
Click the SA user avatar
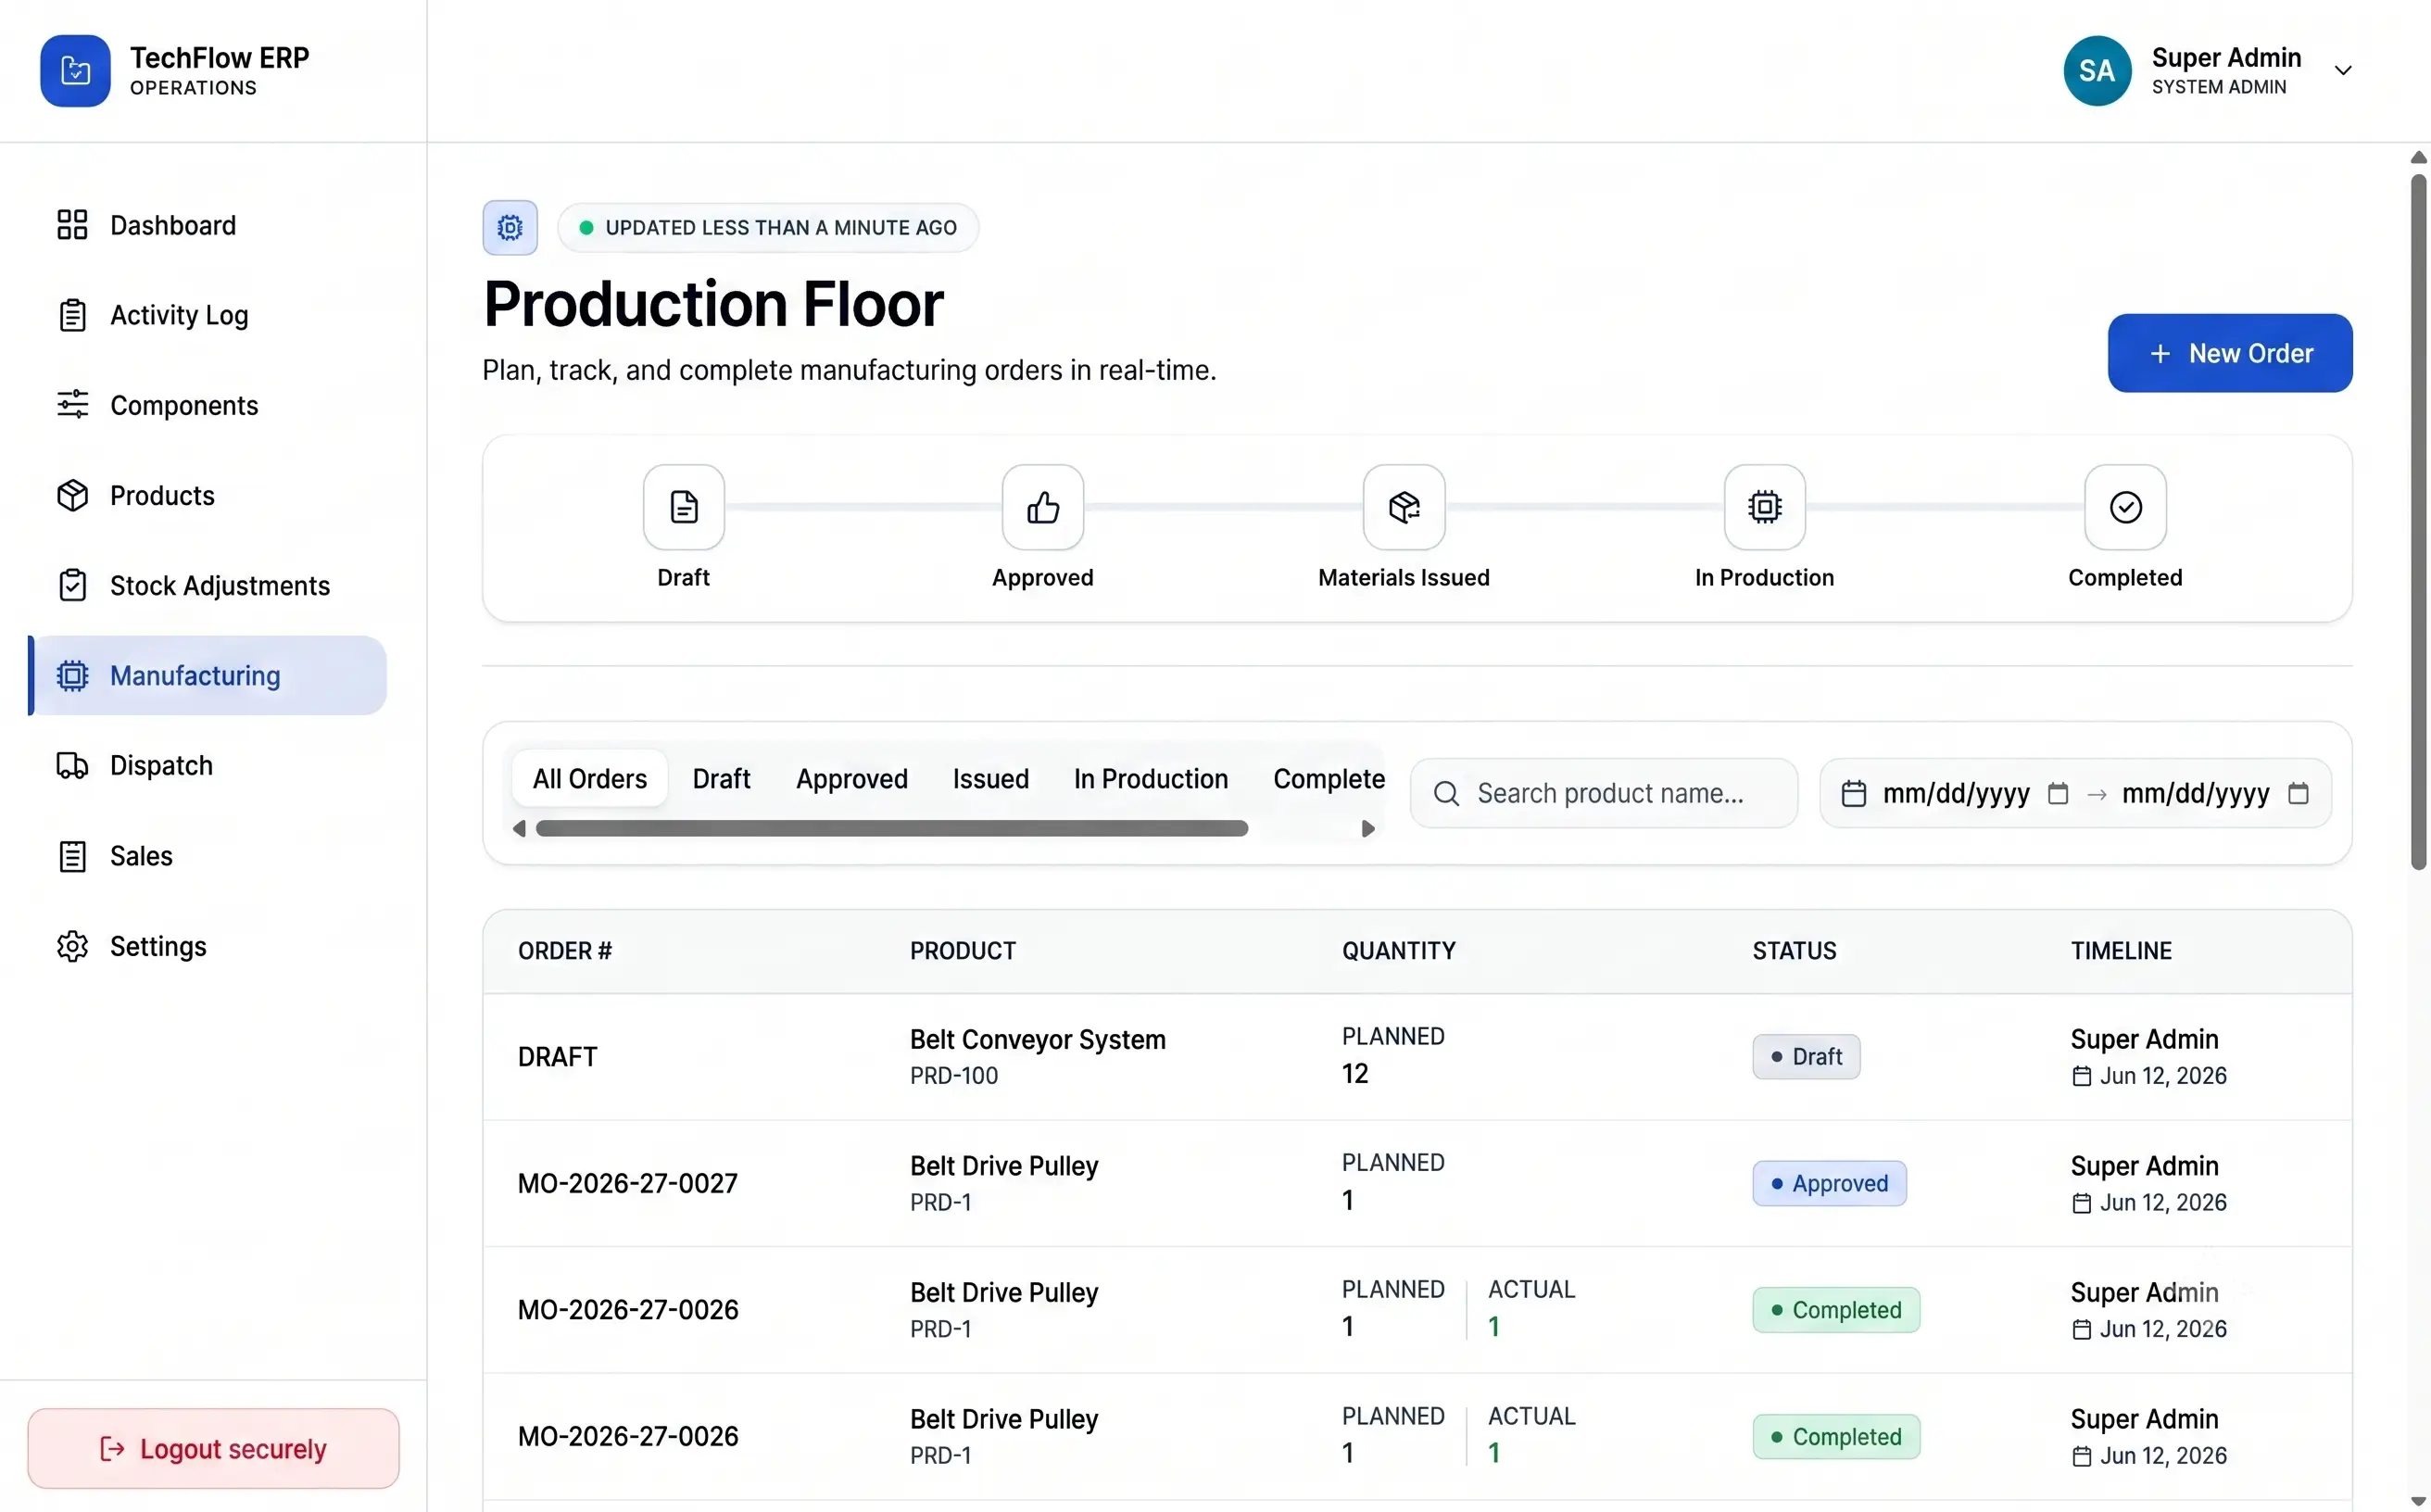coord(2097,71)
